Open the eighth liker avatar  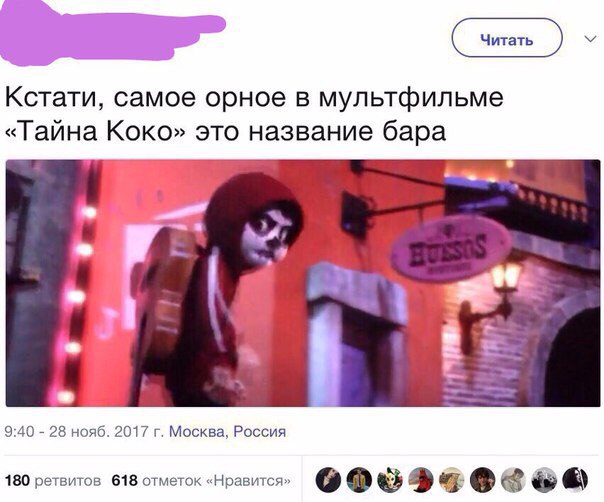[544, 480]
